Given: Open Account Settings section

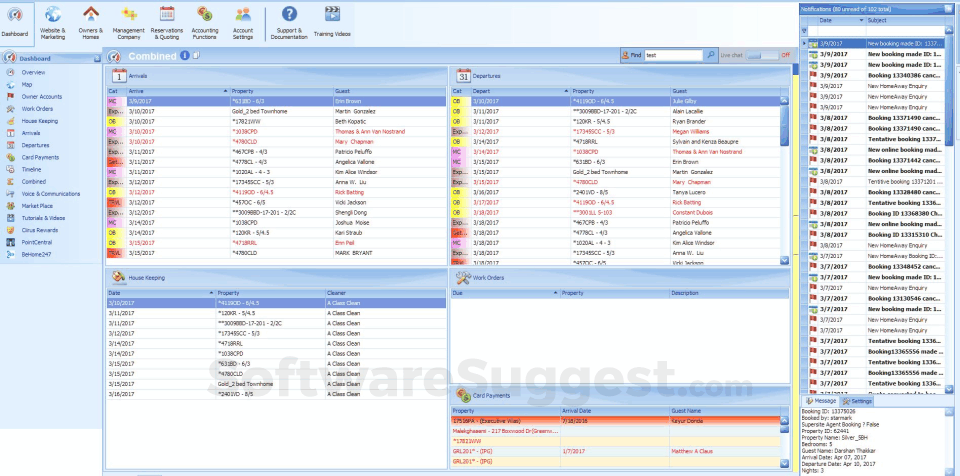Looking at the screenshot, I should click(242, 22).
